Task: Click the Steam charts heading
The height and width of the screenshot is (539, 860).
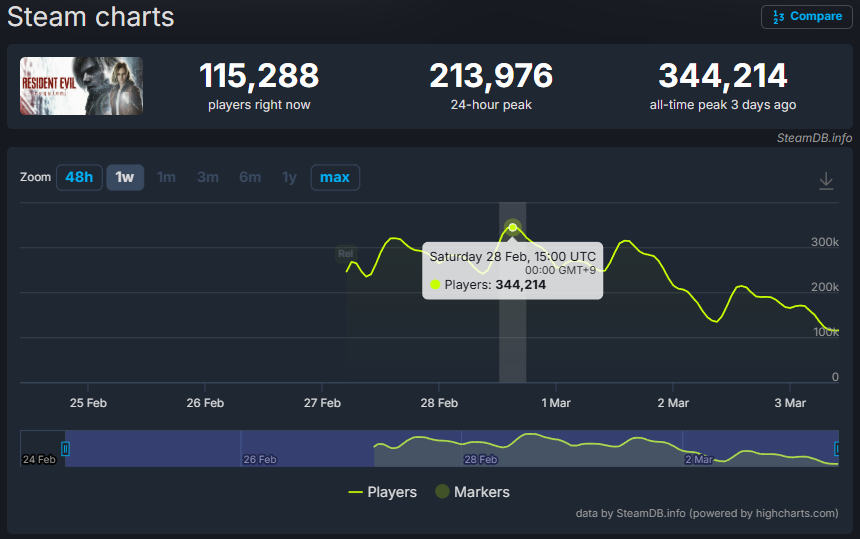Action: coord(90,16)
